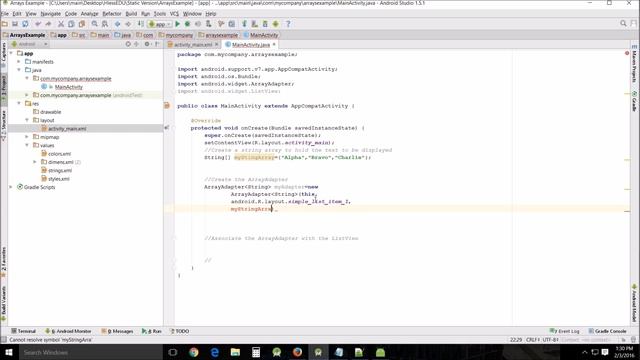Click the Windows Start button
This screenshot has height=360, width=640.
point(8,352)
